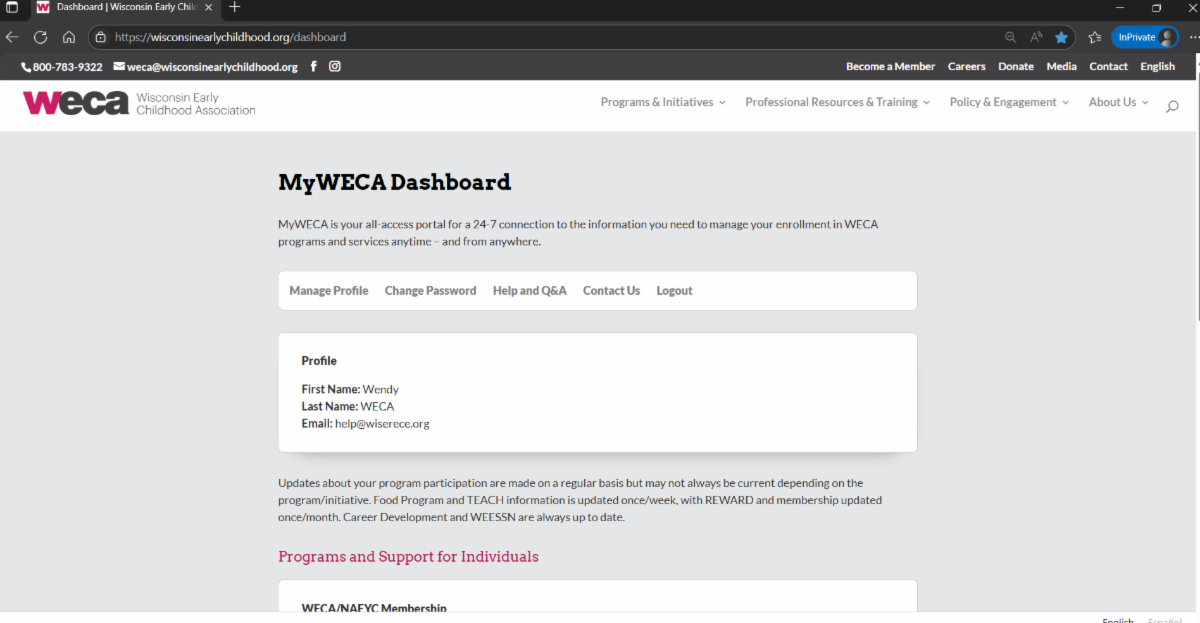Open Donate link in top bar
1200x623 pixels.
point(1016,67)
